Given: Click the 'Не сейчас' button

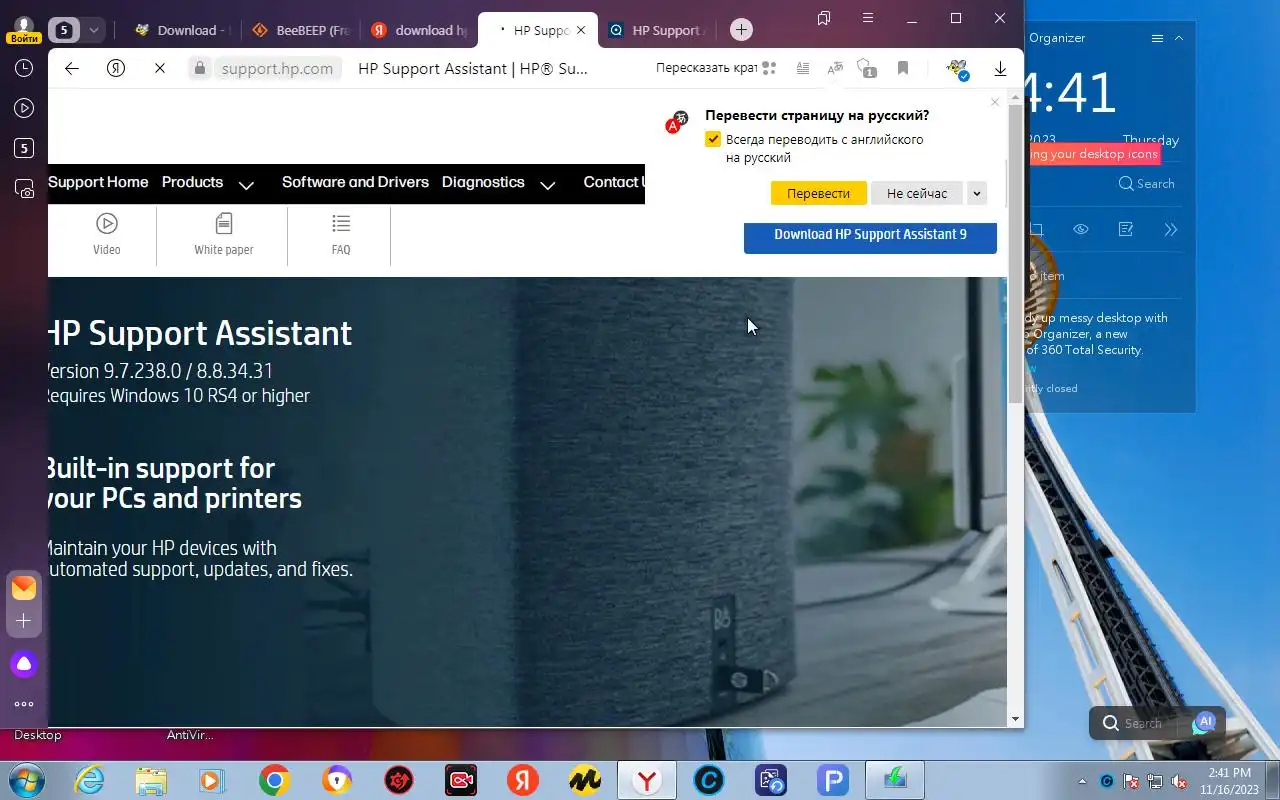Looking at the screenshot, I should pyautogui.click(x=917, y=193).
